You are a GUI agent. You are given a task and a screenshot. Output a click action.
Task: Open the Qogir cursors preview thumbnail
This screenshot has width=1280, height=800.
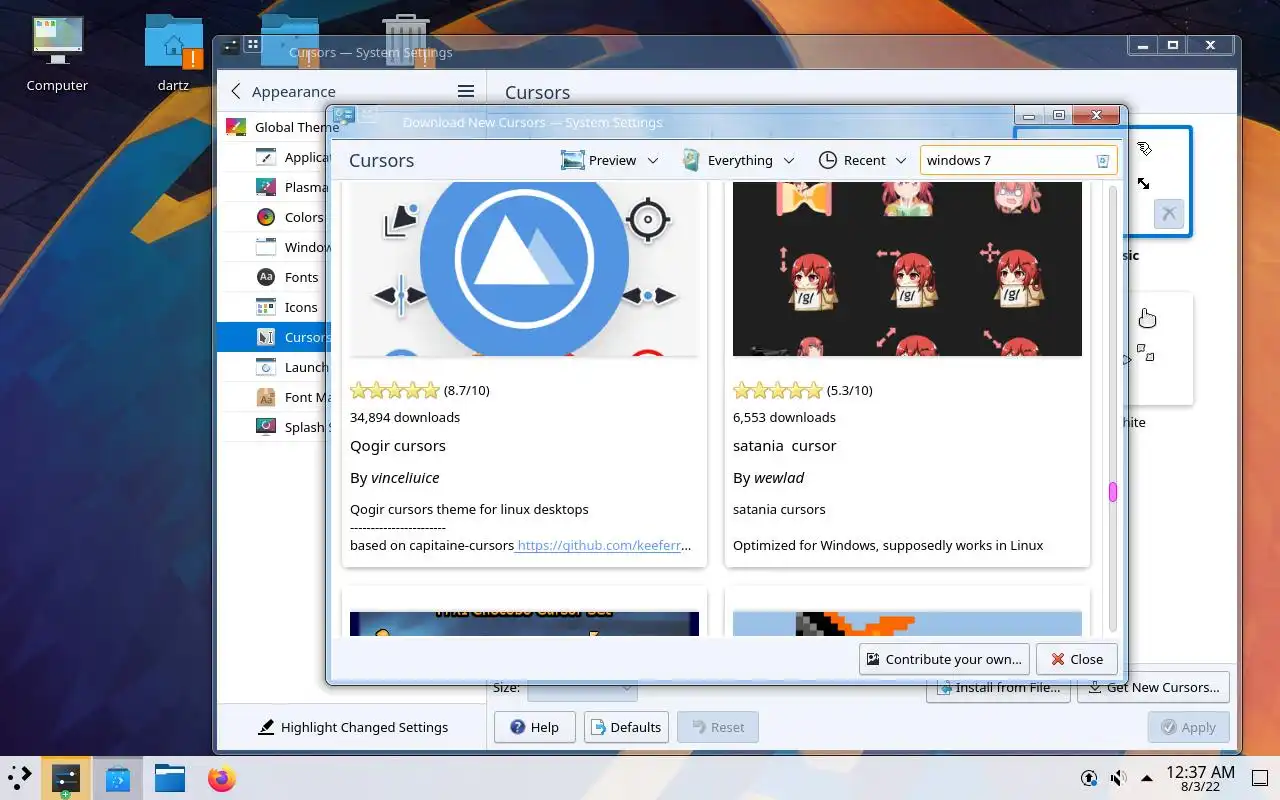coord(524,269)
